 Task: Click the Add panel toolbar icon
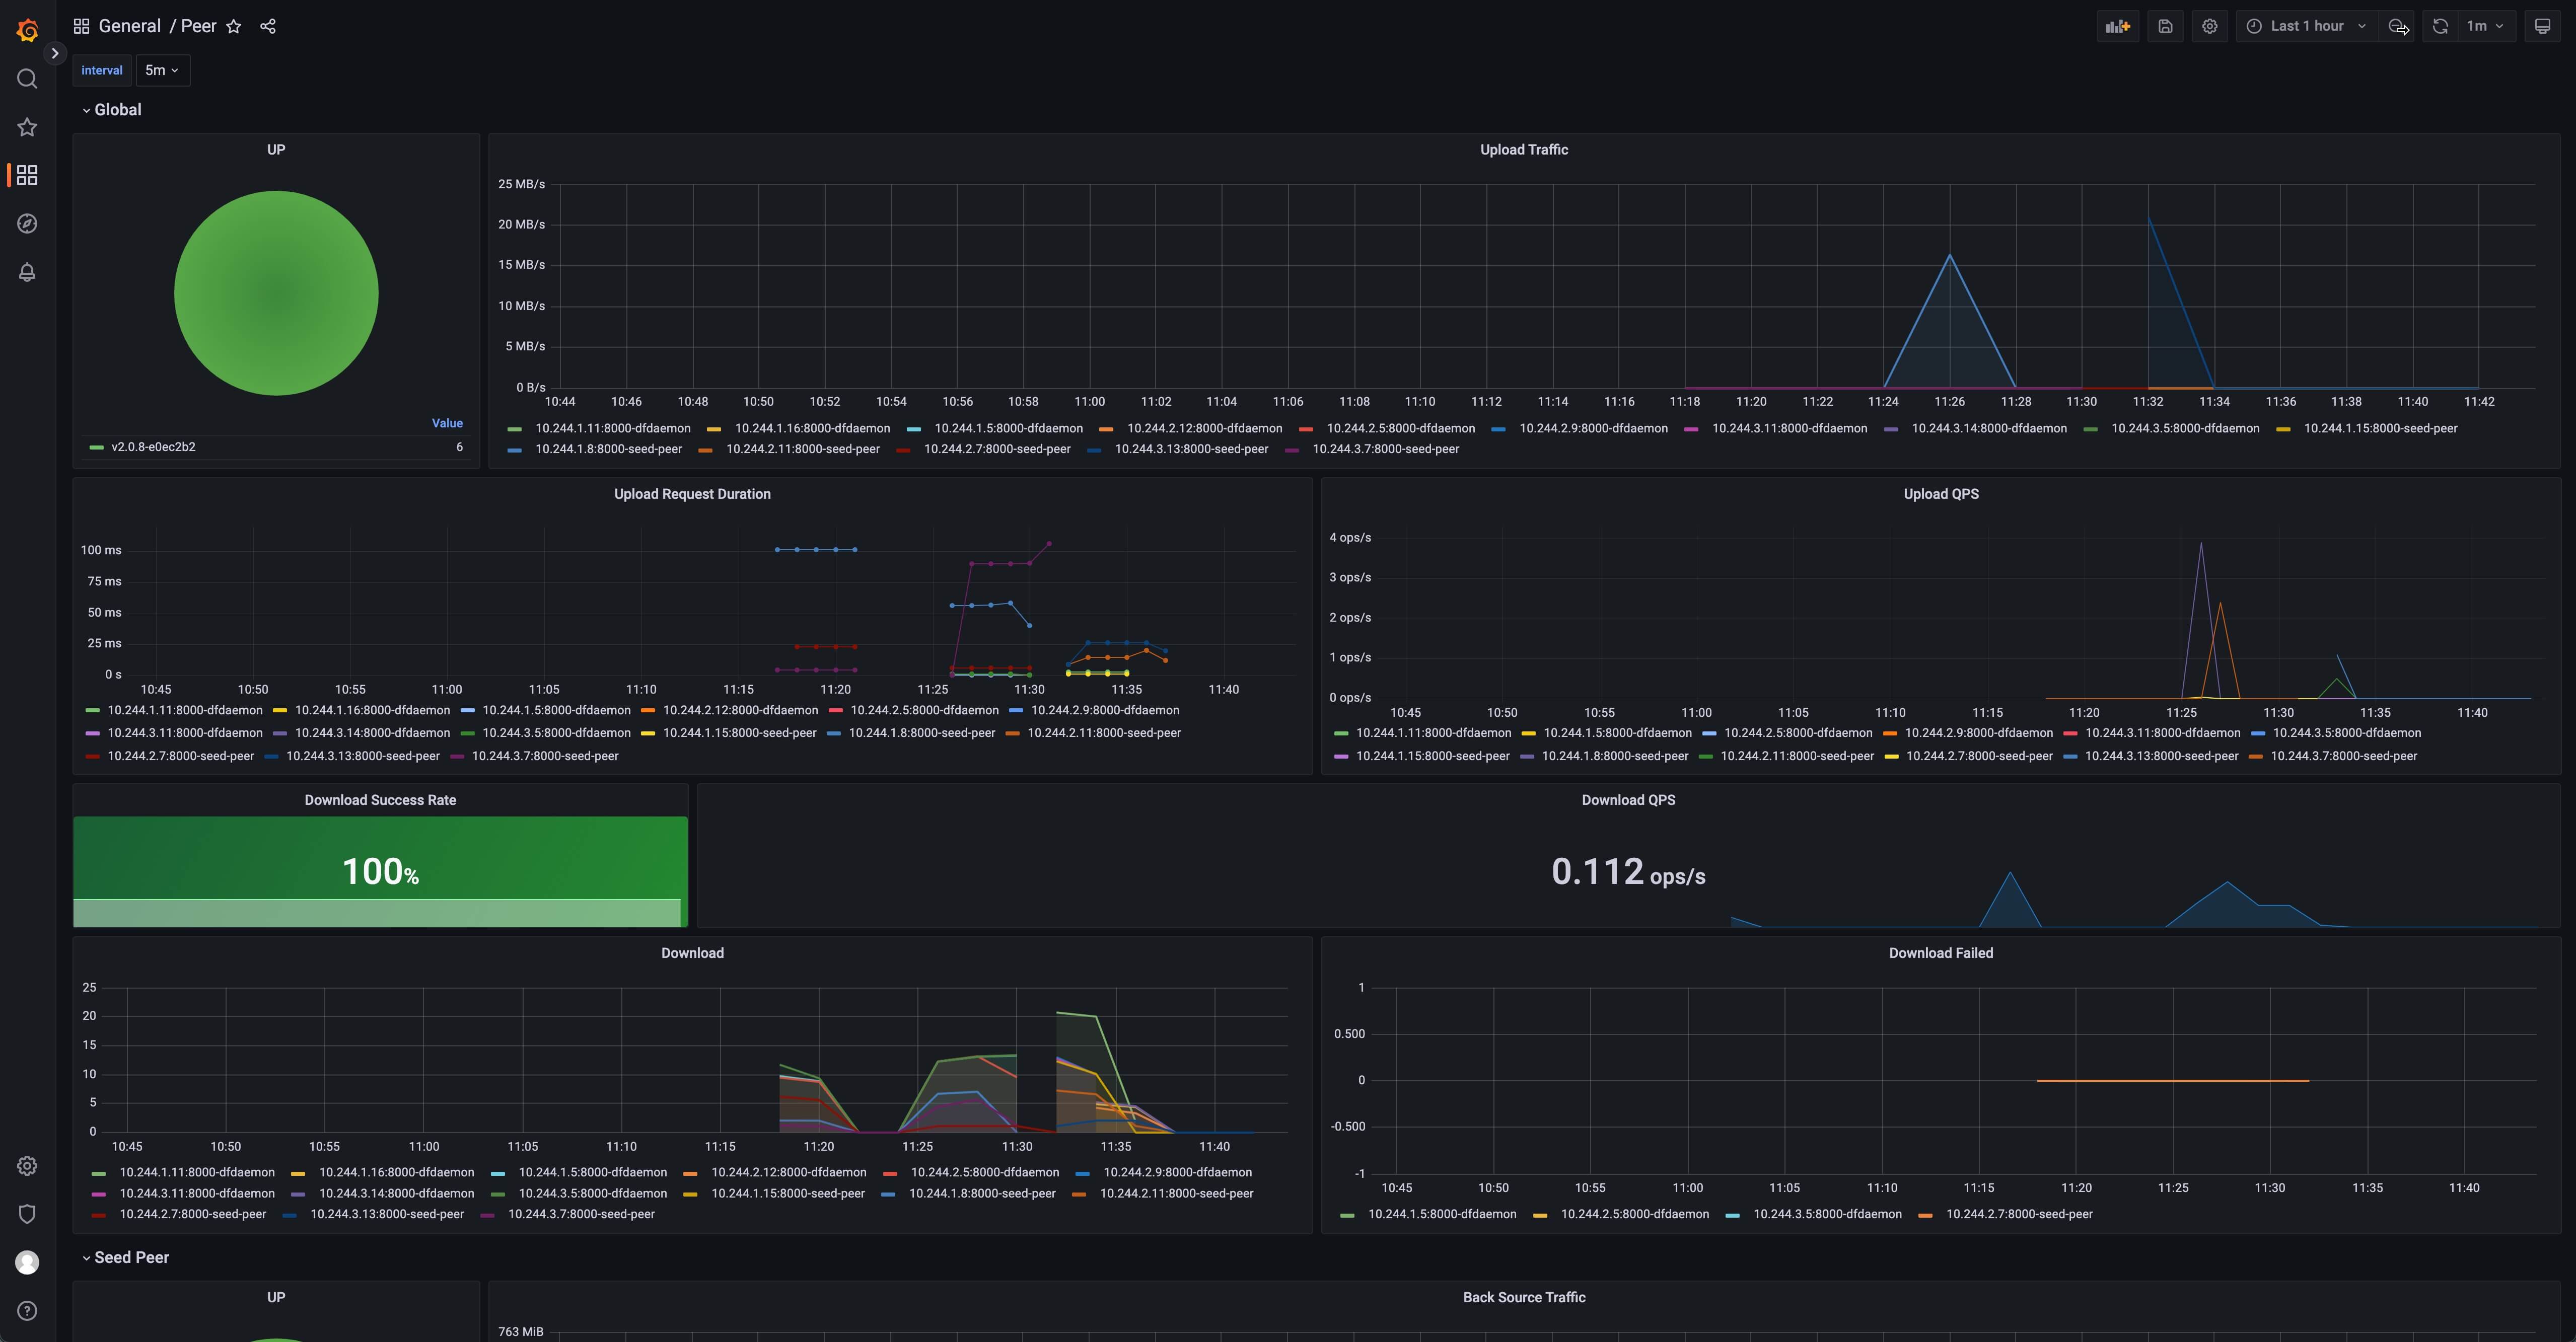pyautogui.click(x=2117, y=26)
